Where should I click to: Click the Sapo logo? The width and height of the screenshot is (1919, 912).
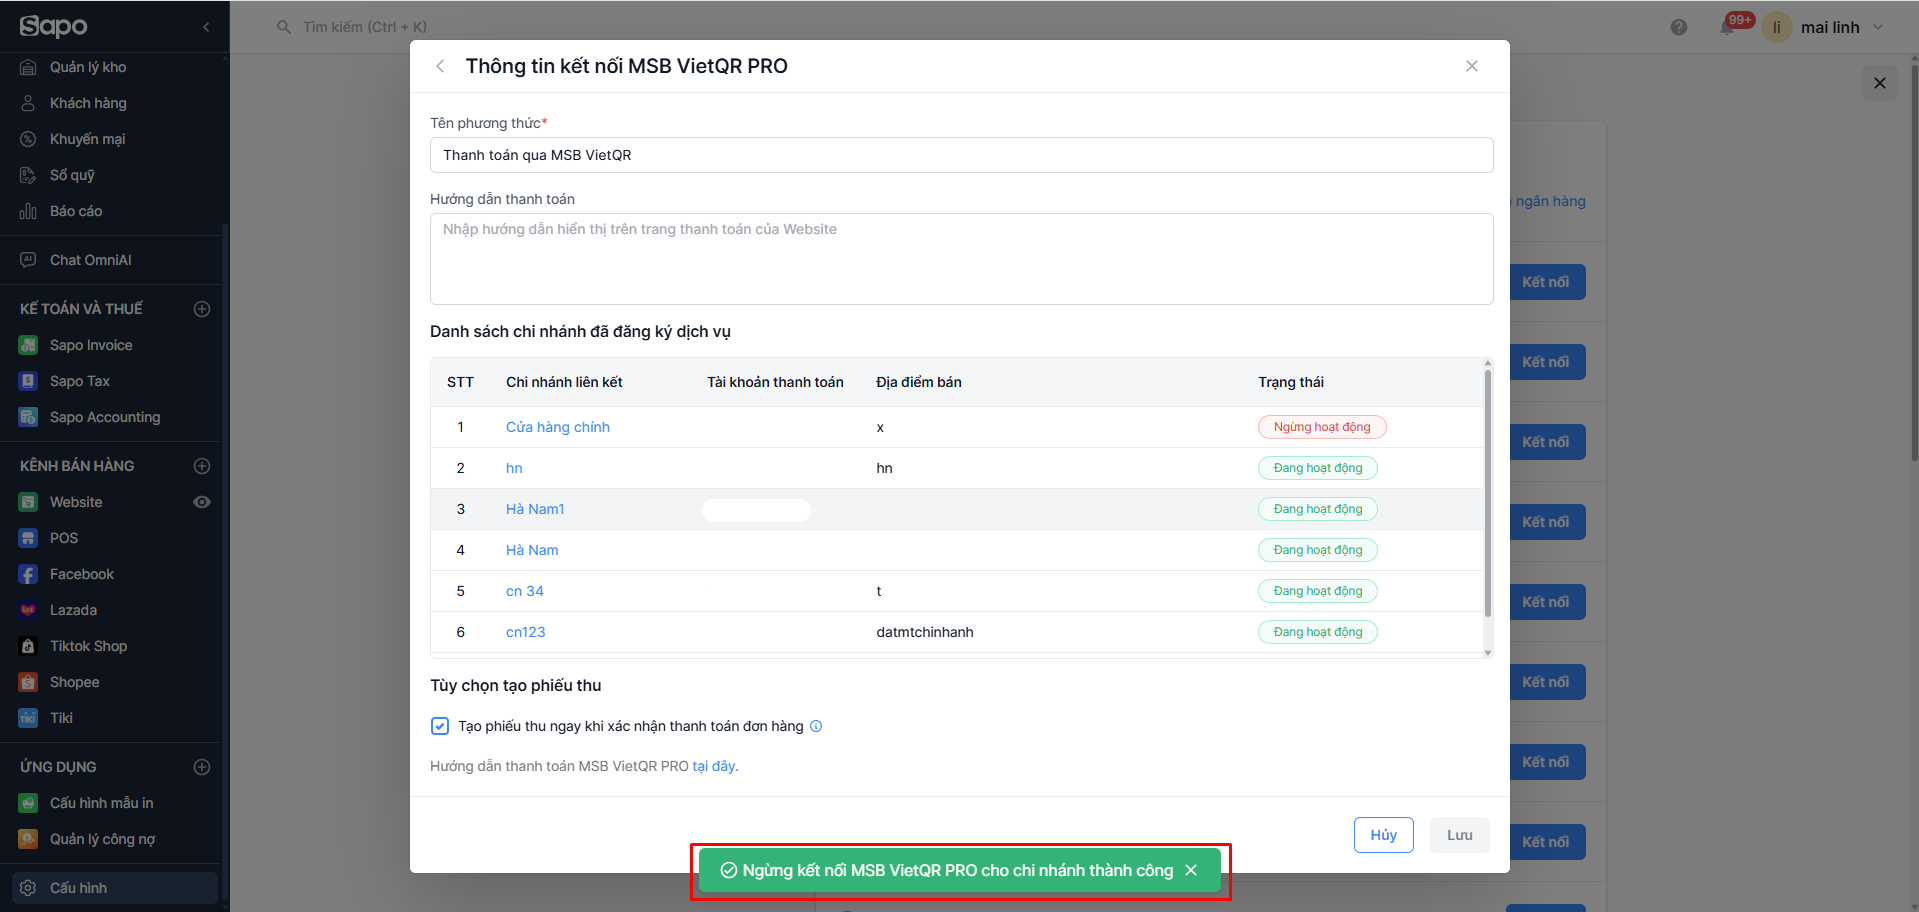(54, 26)
